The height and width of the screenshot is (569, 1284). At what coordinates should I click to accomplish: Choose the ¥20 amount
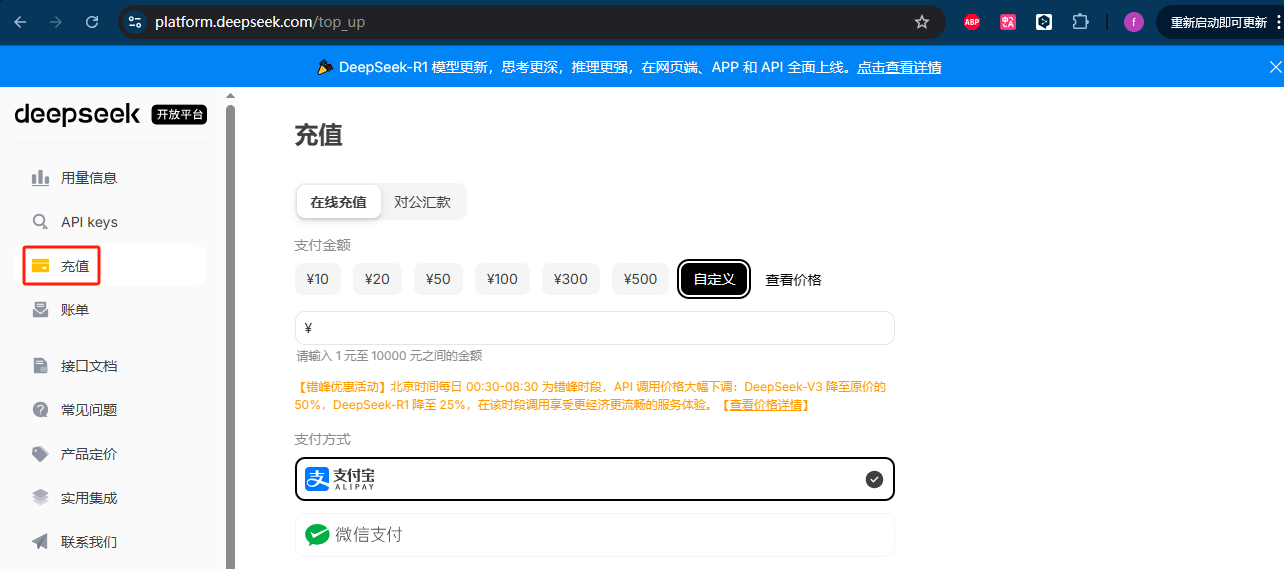(x=377, y=279)
